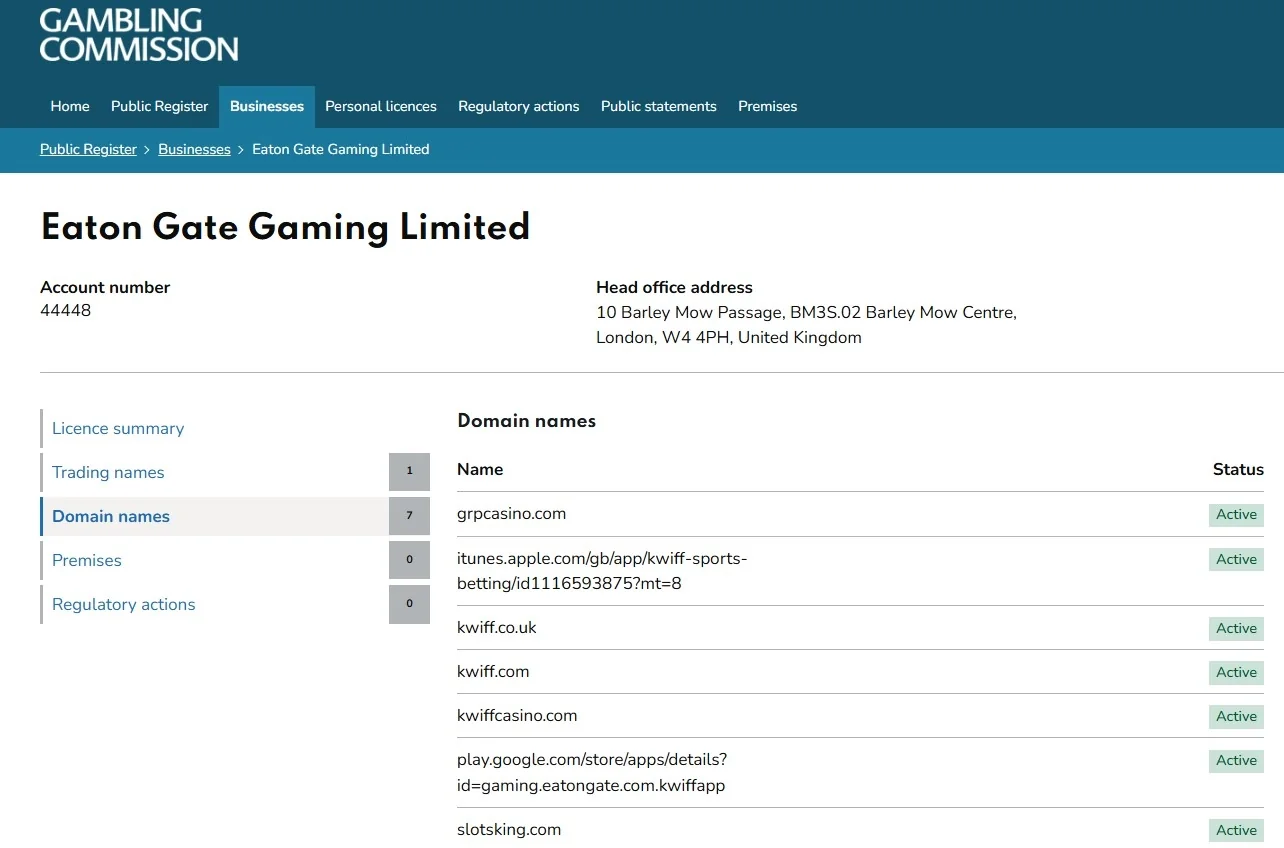The image size is (1284, 848).
Task: Click the kwiff.co.uk domain entry
Action: 497,628
